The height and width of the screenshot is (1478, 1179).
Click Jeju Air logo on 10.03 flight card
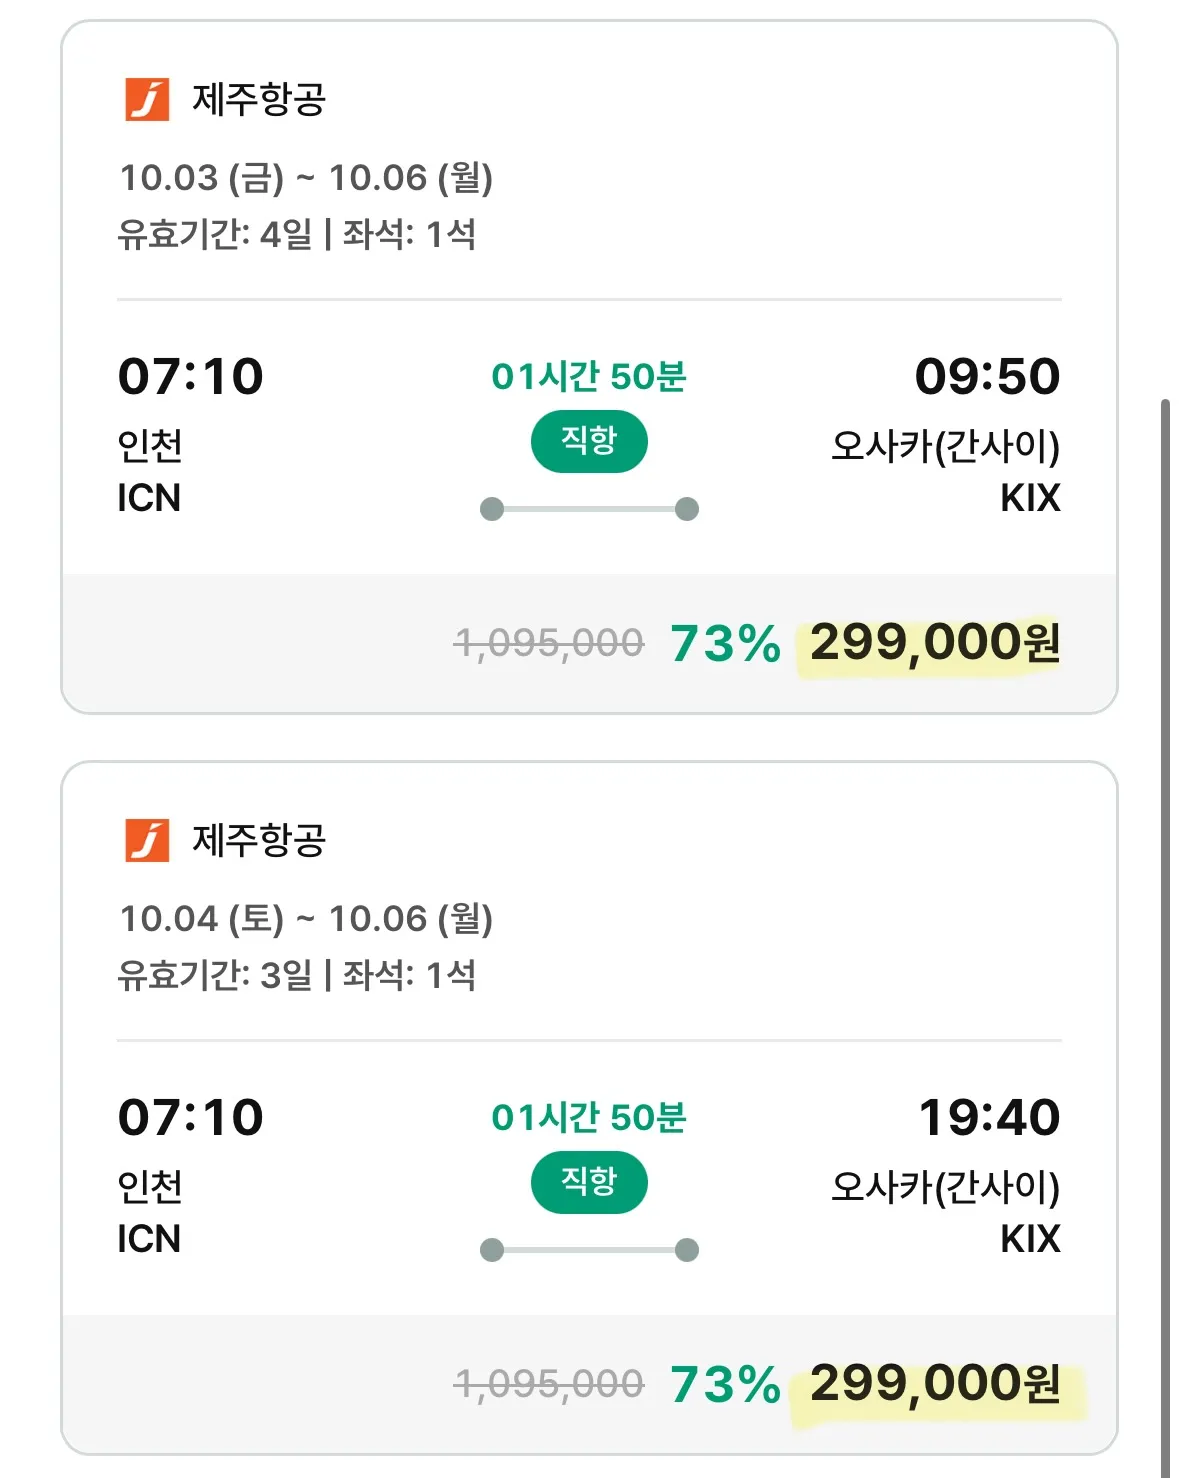(147, 99)
